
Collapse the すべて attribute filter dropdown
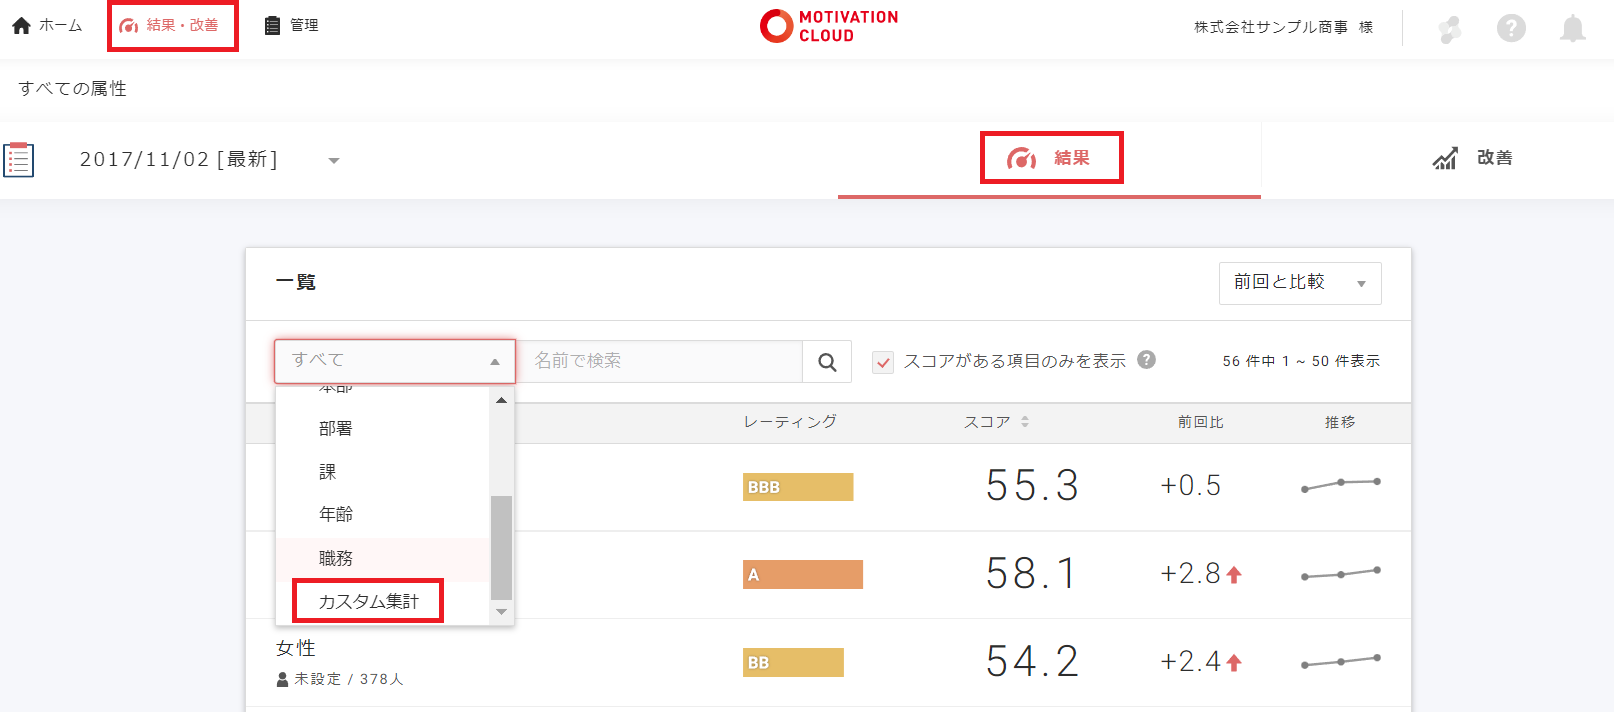[394, 361]
